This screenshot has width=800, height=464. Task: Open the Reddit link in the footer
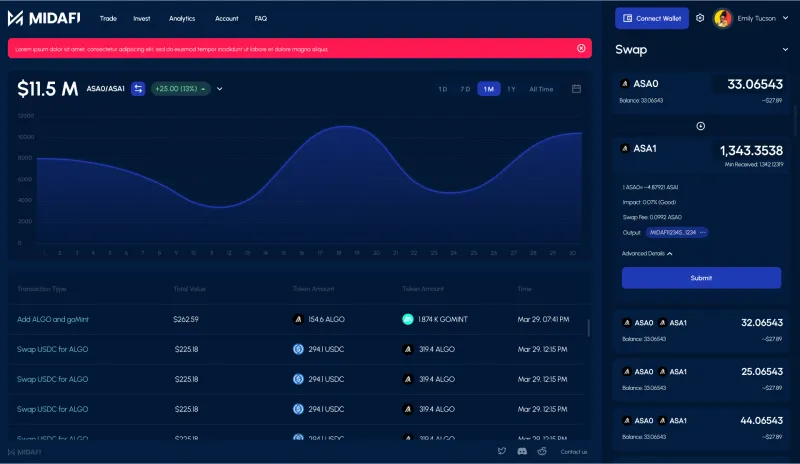click(x=542, y=452)
